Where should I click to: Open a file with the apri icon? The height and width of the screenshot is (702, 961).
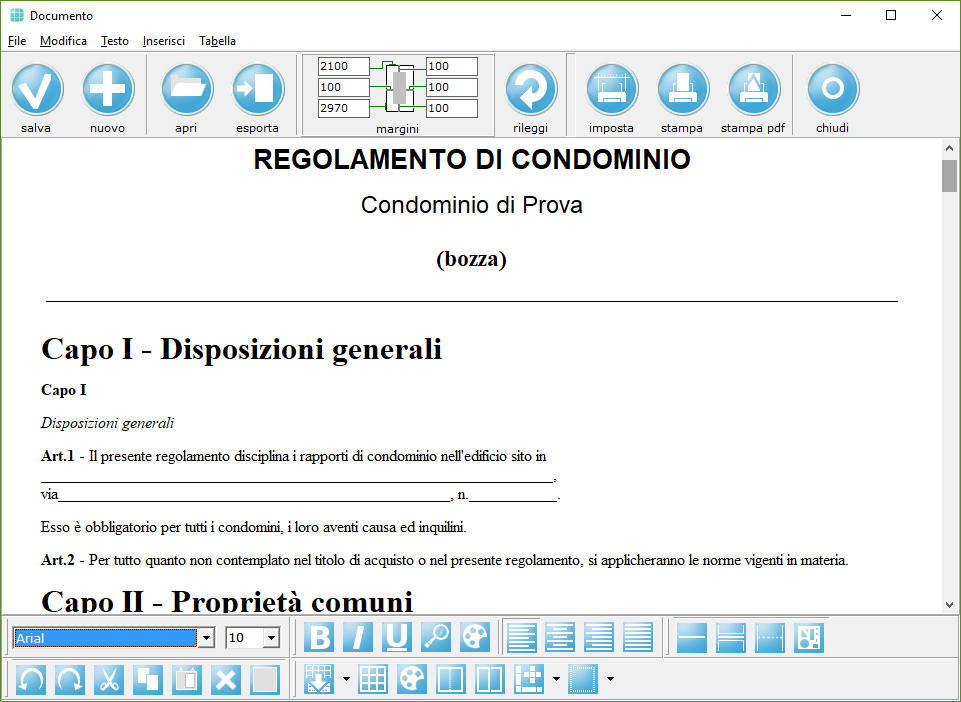[186, 90]
